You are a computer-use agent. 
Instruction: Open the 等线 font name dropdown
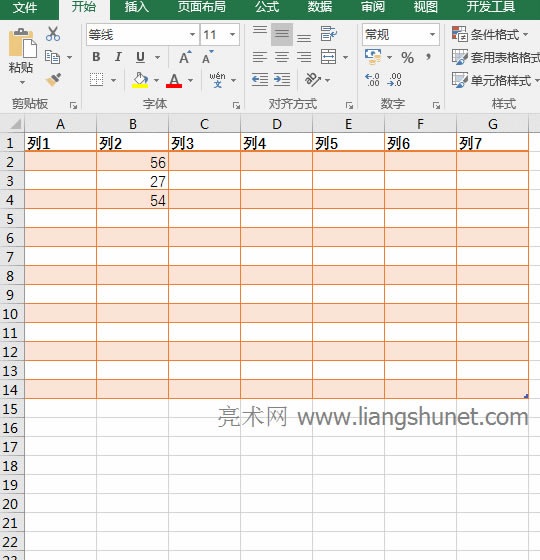[192, 35]
